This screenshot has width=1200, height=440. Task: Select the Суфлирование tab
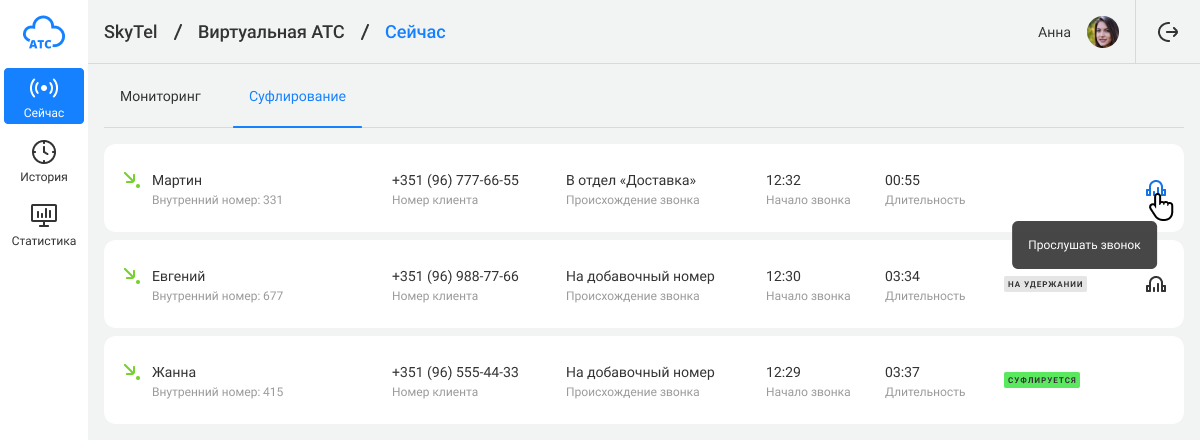point(297,97)
